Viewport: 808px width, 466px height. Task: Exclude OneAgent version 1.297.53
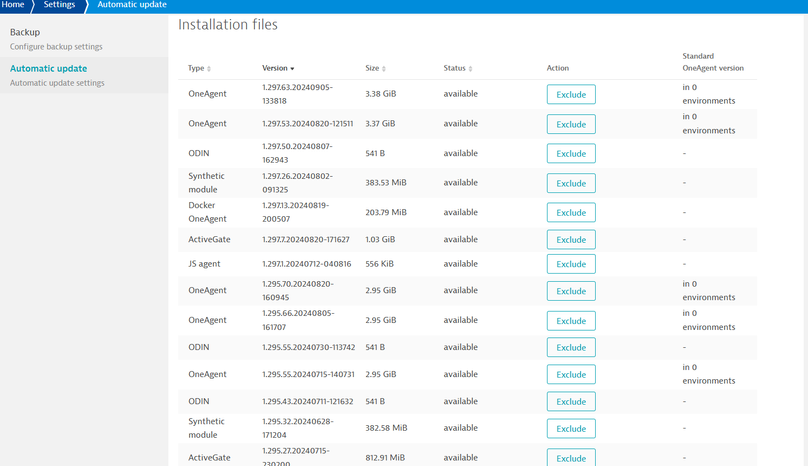(571, 124)
